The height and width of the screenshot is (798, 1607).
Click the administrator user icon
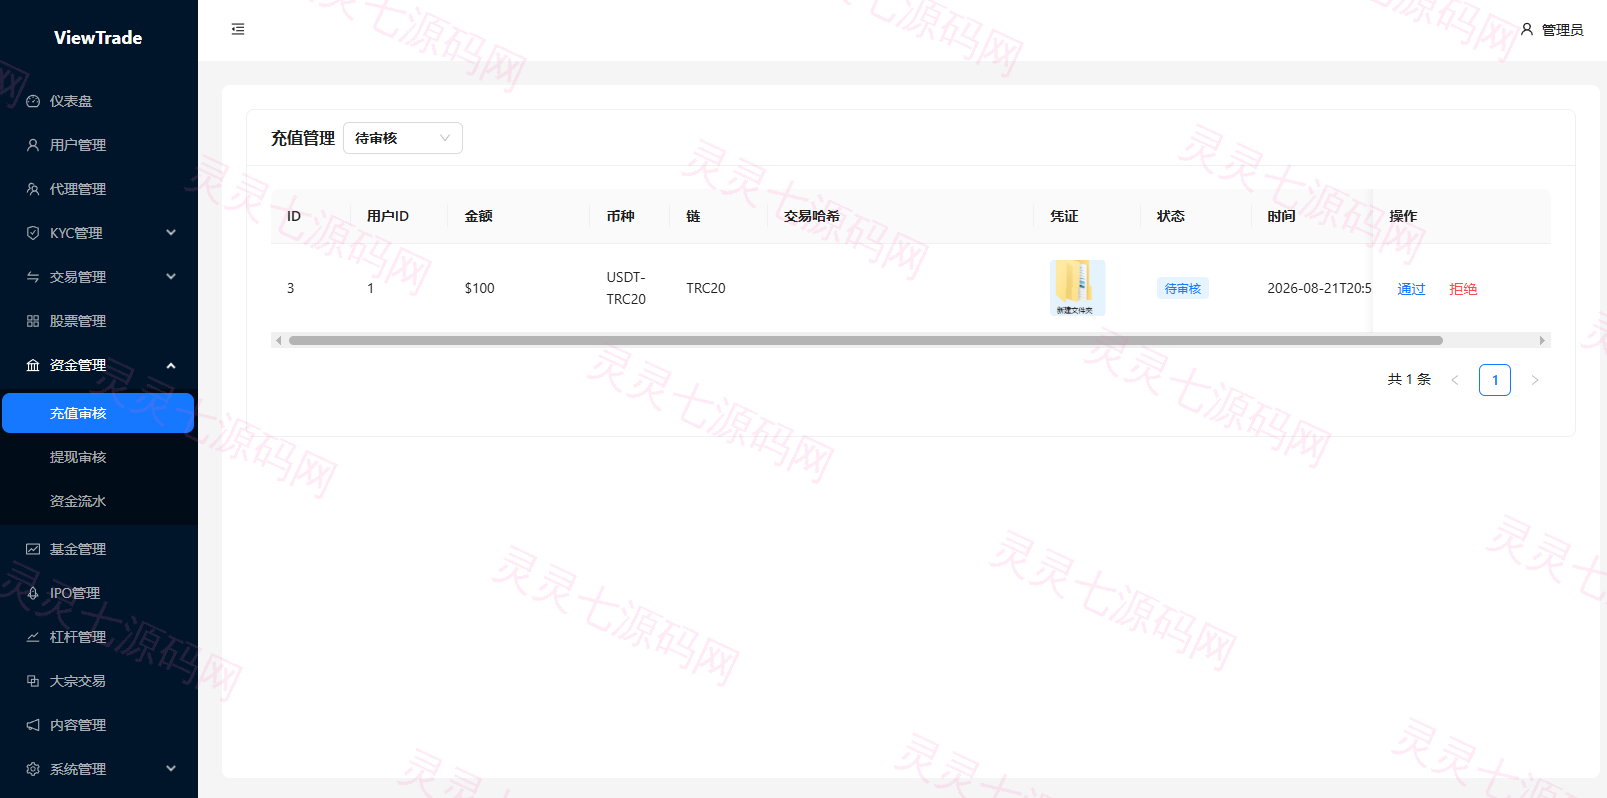coord(1527,29)
